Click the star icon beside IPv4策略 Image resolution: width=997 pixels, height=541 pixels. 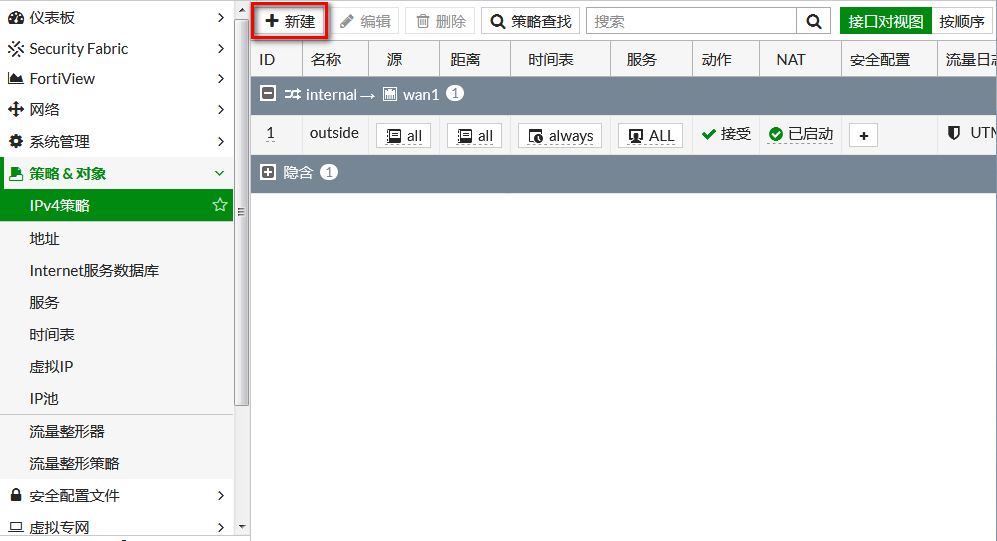coord(220,205)
